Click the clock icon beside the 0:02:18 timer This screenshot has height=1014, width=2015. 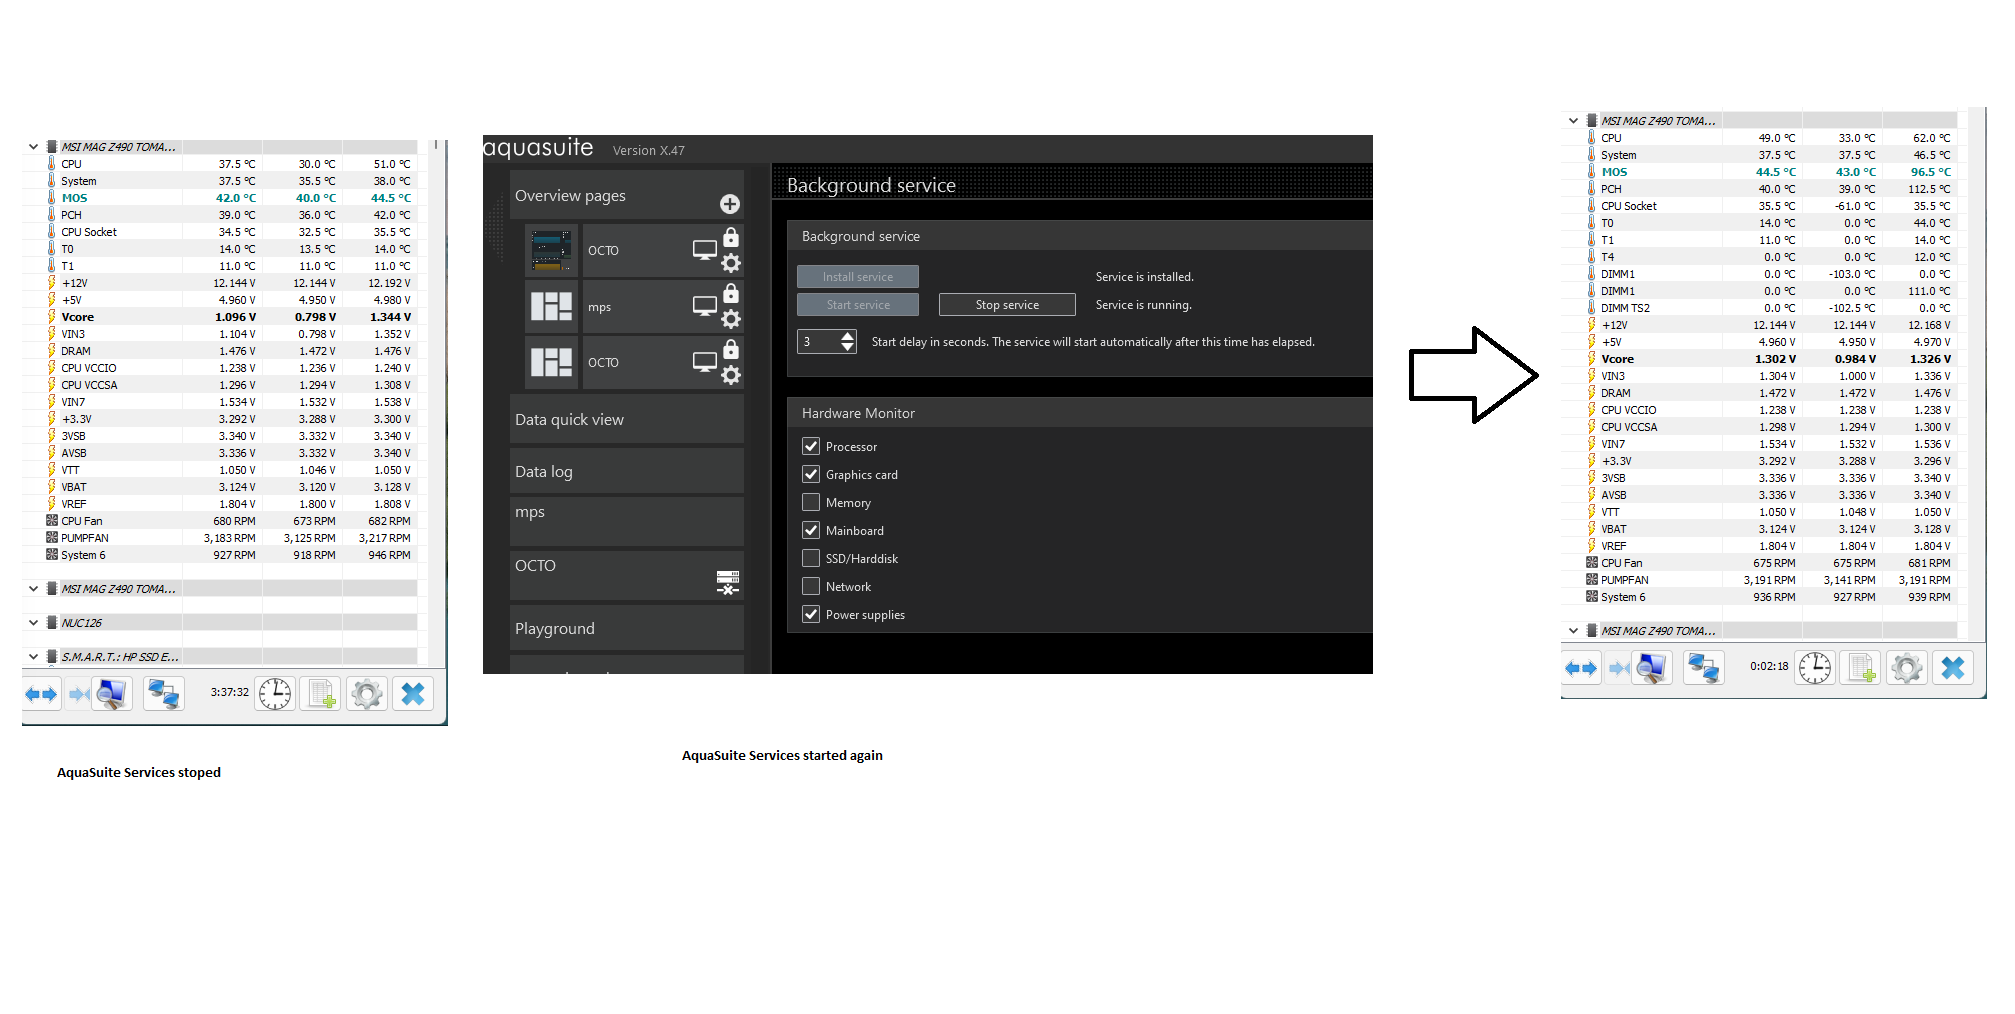[1814, 668]
